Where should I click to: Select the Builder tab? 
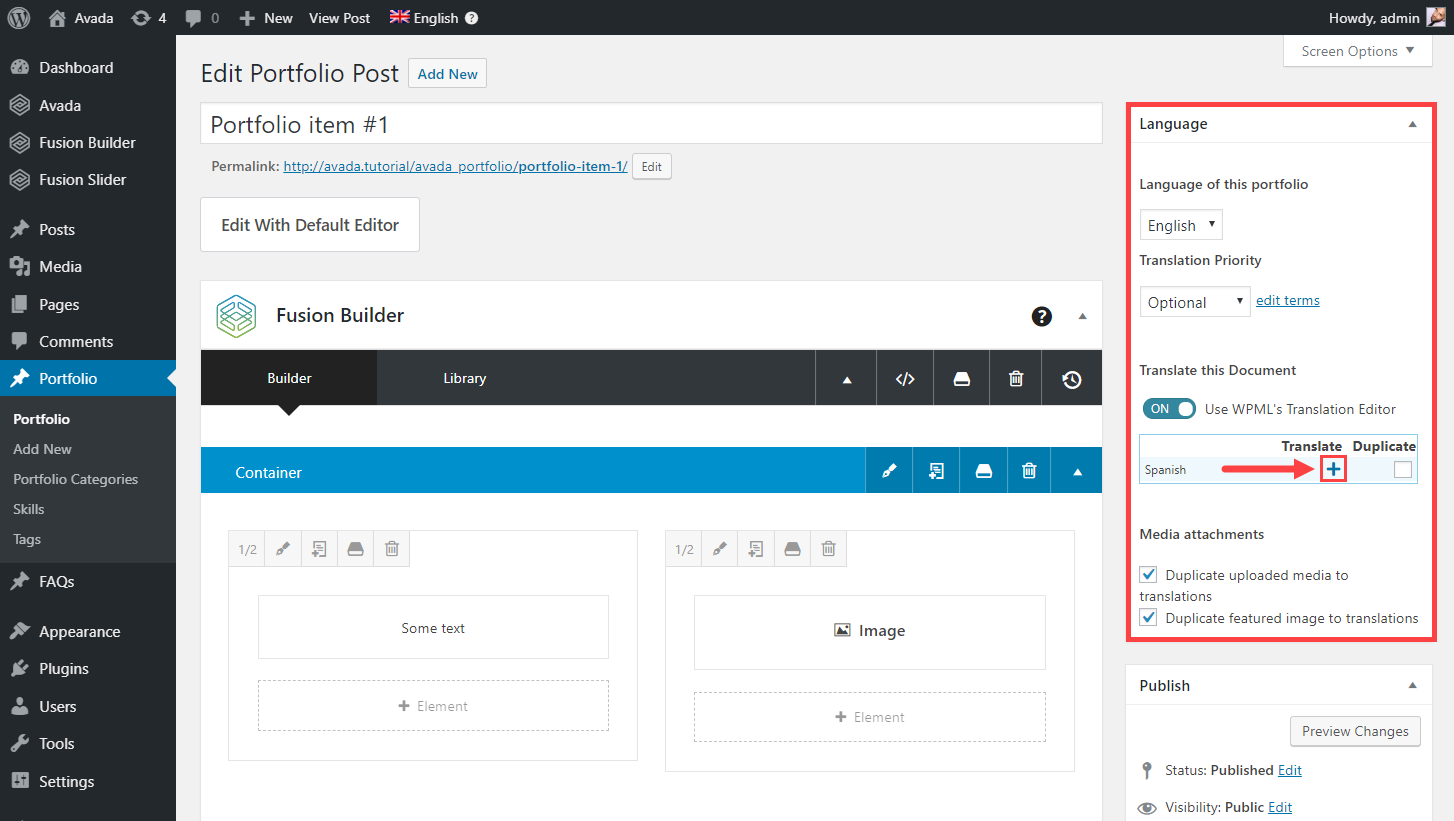[289, 378]
